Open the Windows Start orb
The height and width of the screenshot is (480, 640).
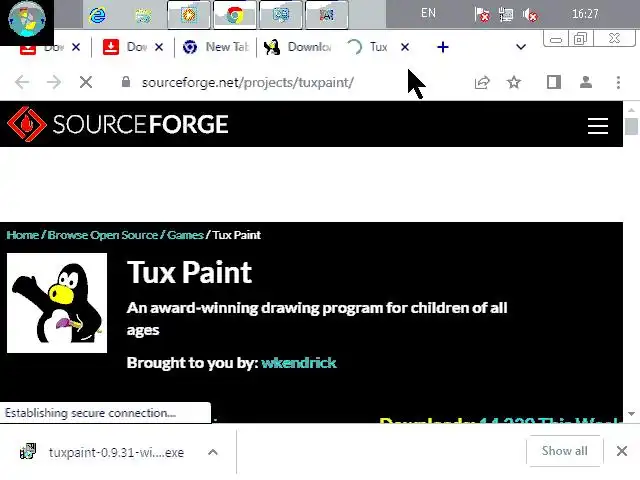click(x=27, y=20)
